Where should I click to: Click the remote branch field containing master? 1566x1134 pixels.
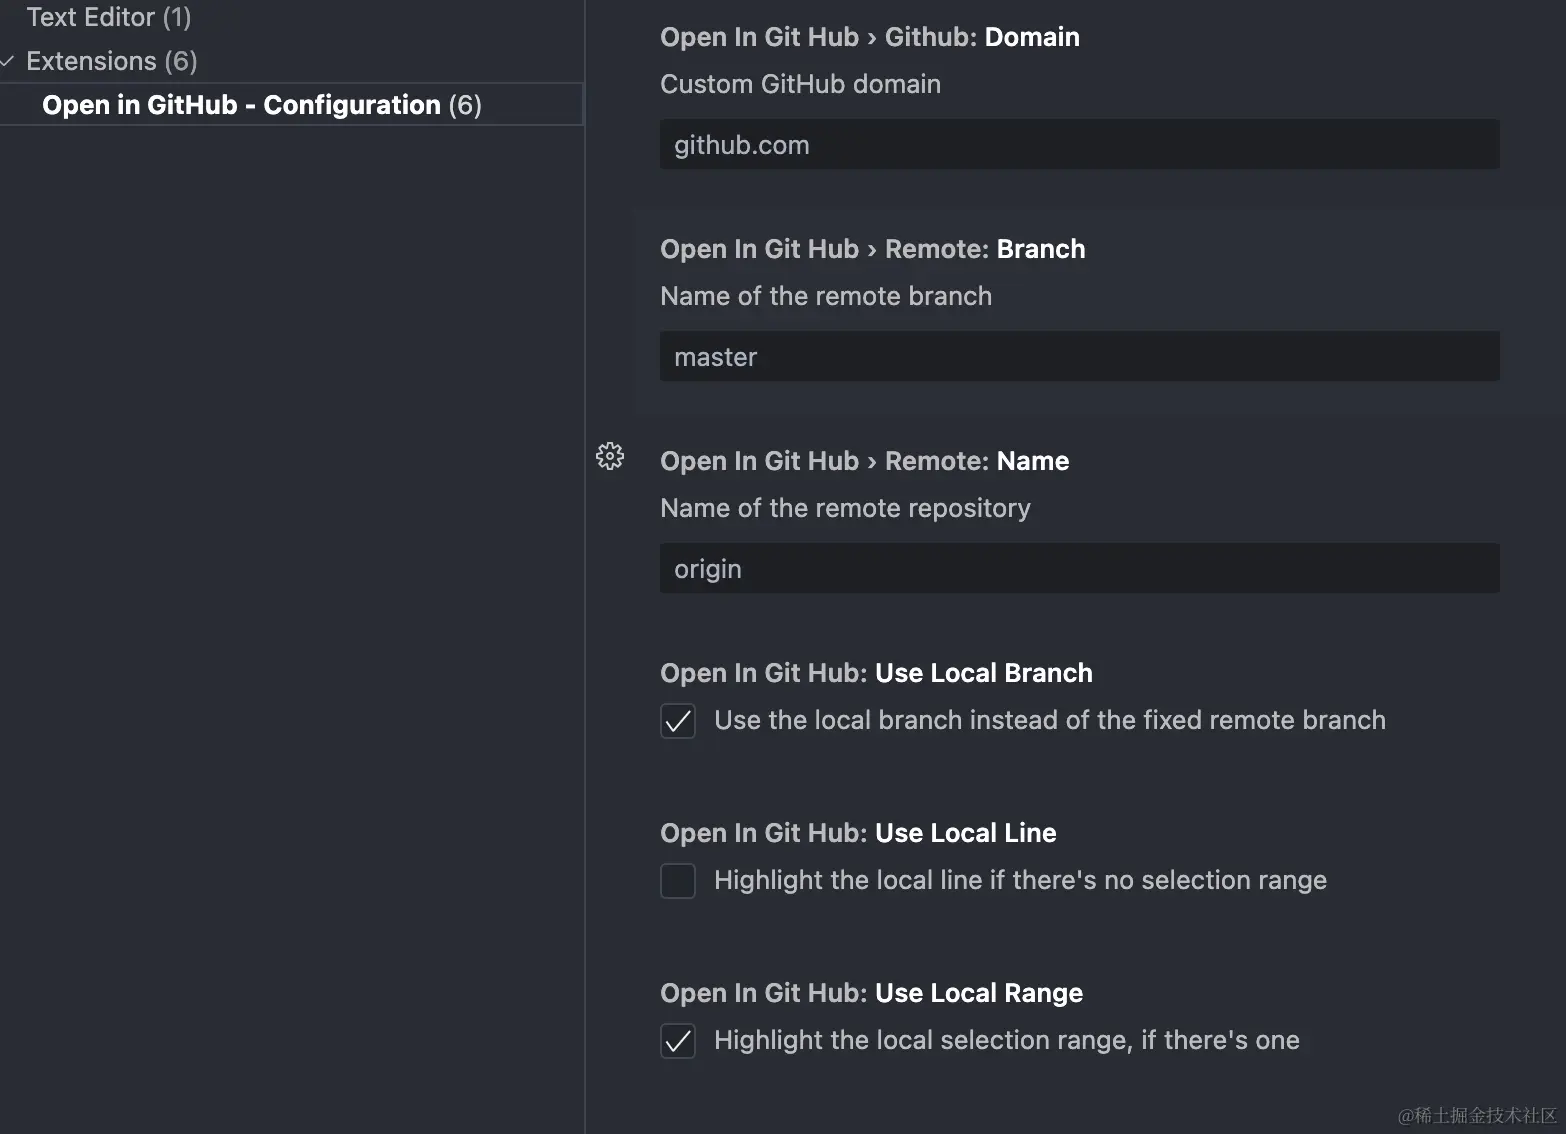tap(1078, 357)
